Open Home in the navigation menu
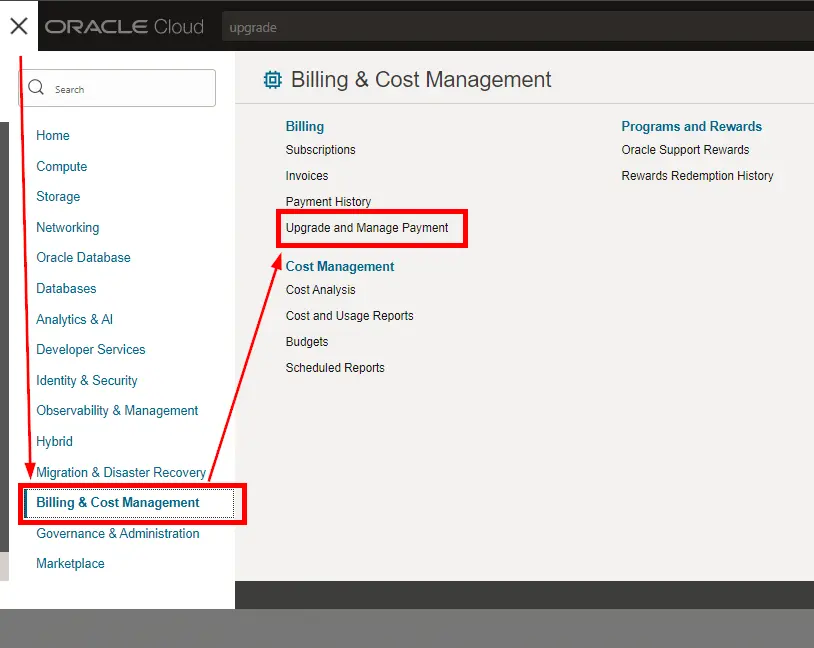The image size is (814, 648). (53, 136)
